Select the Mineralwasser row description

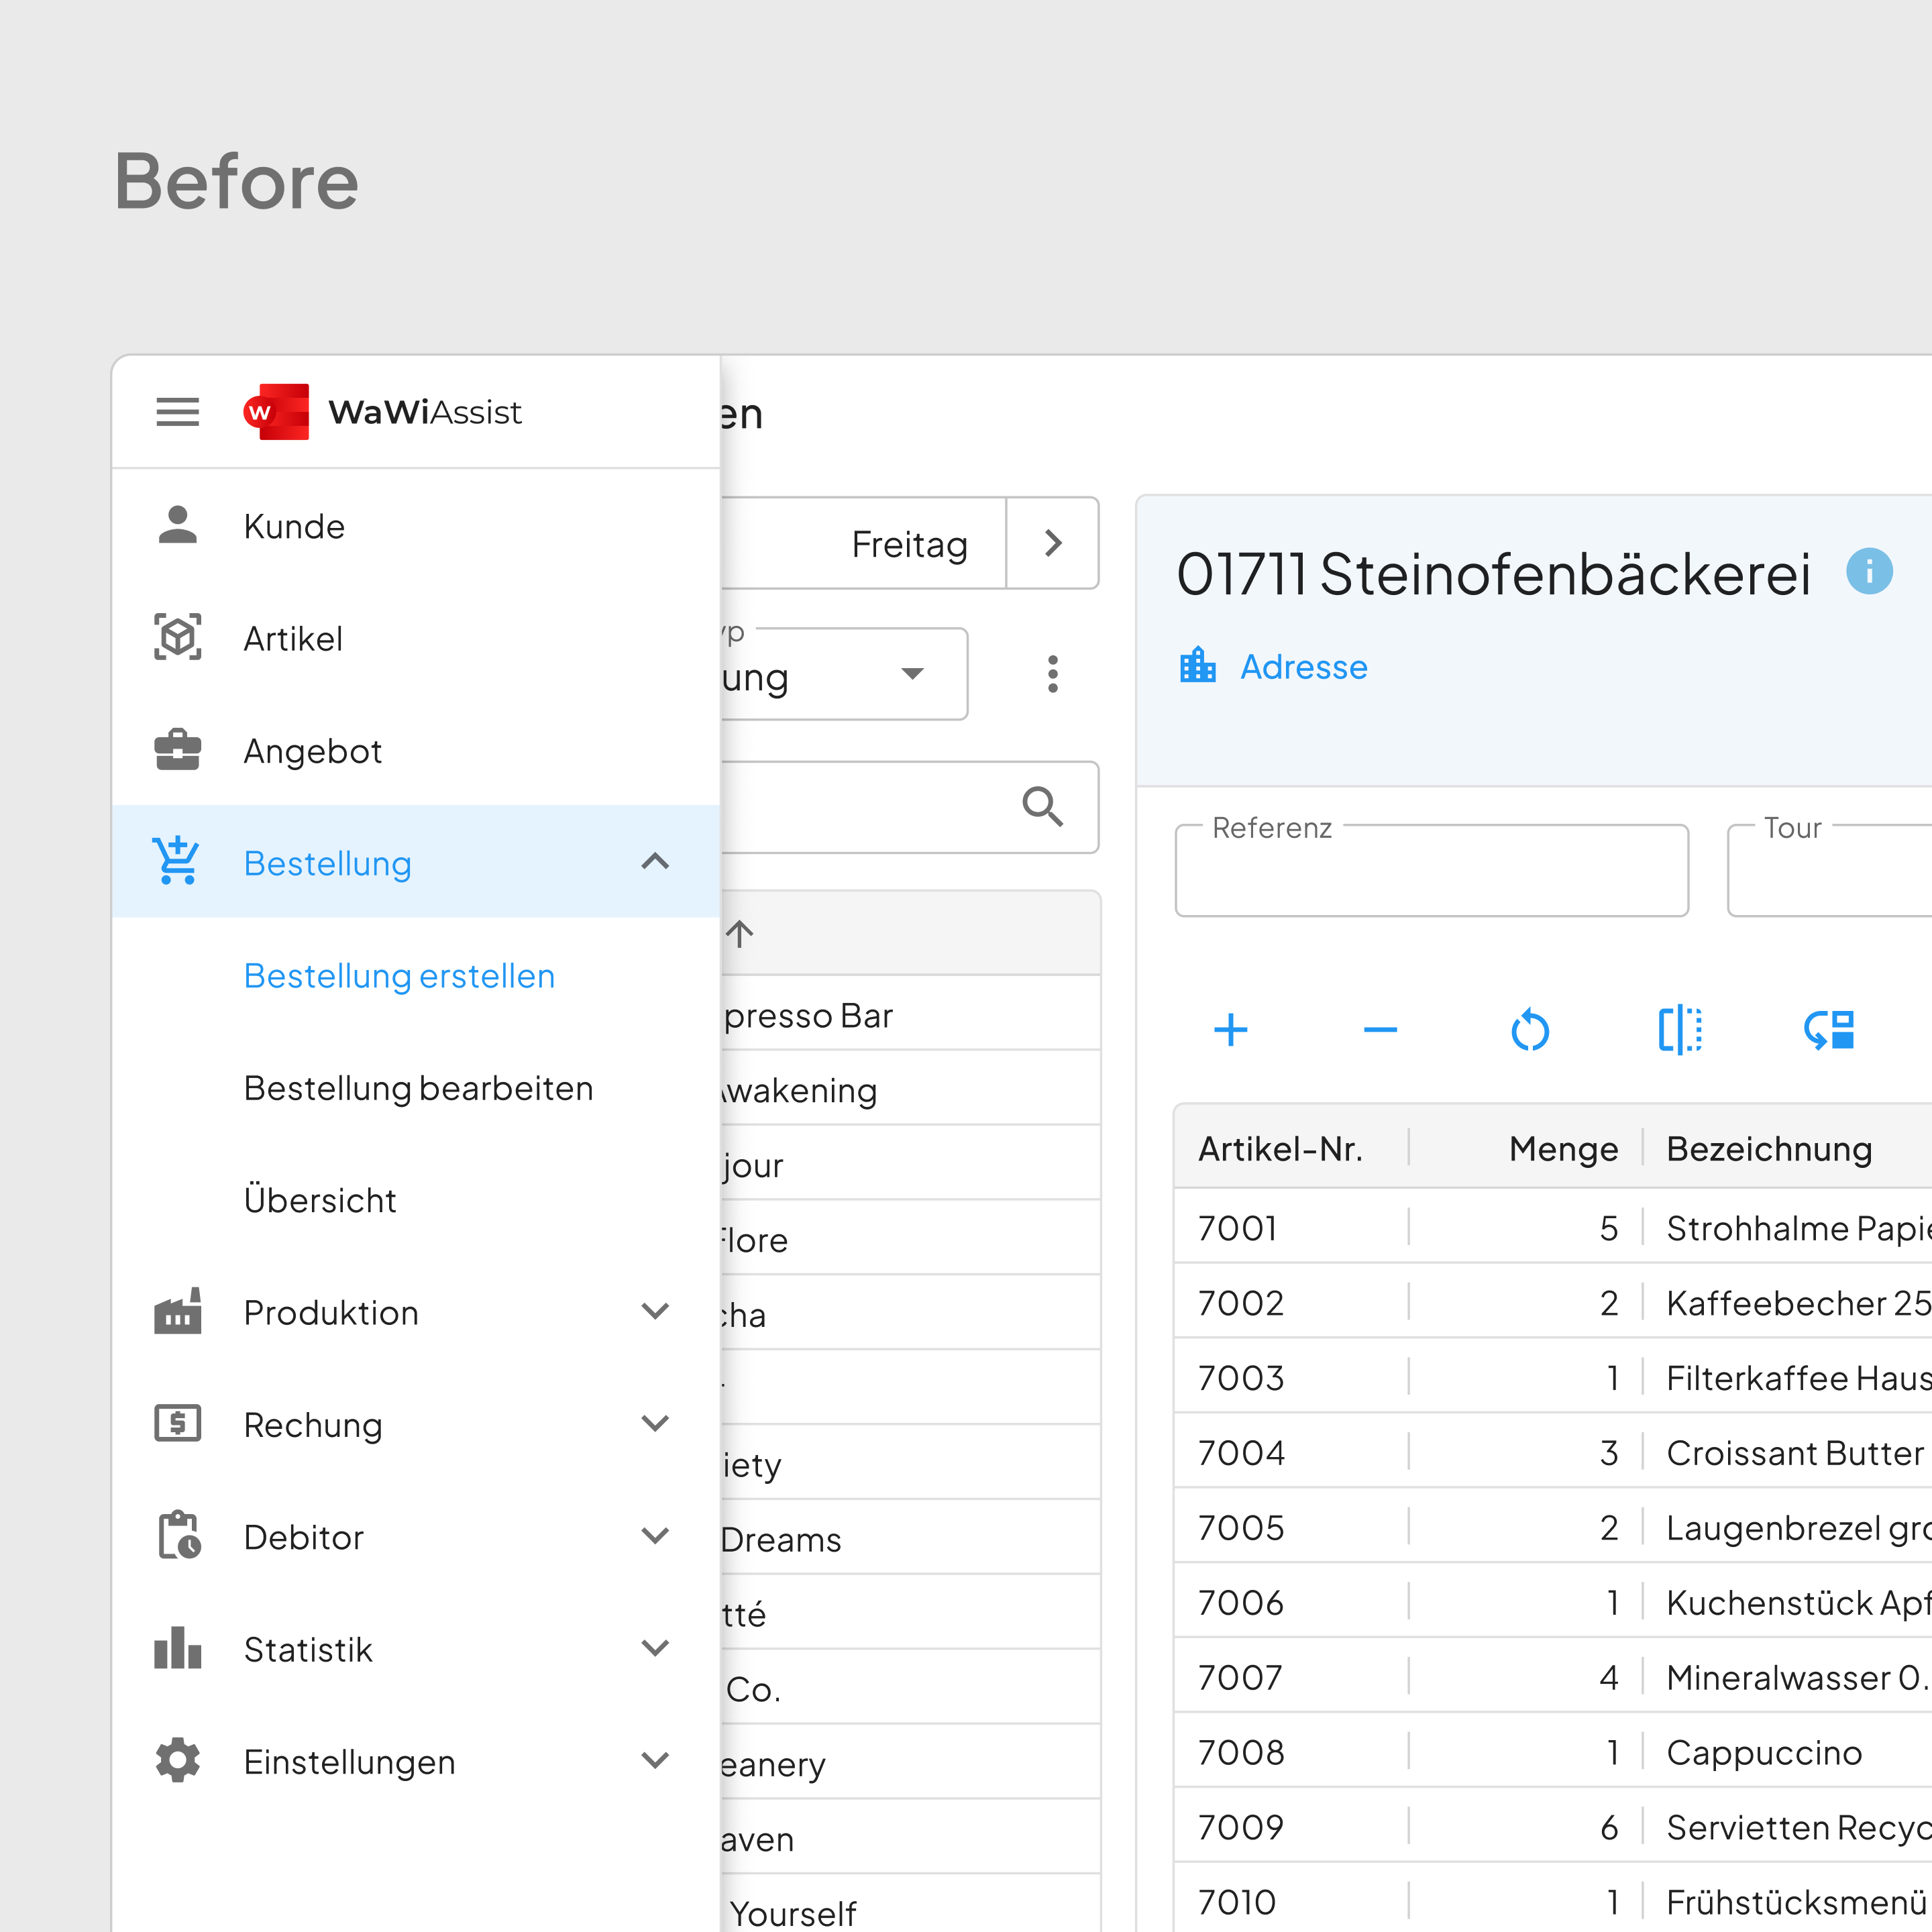pos(1799,1678)
